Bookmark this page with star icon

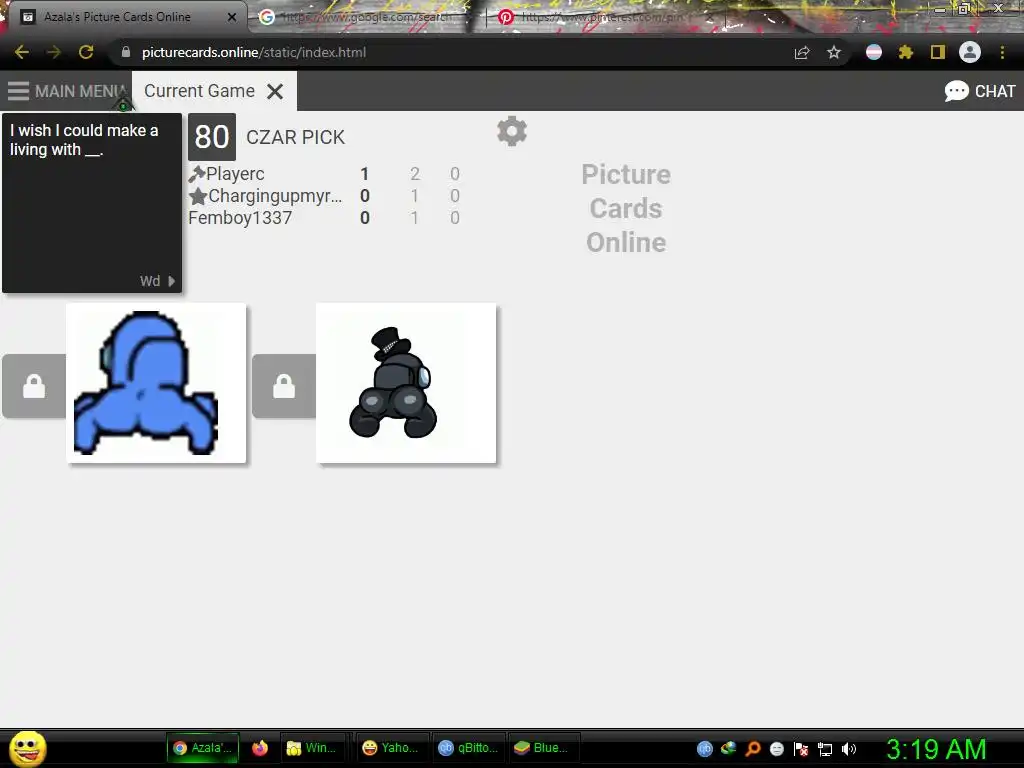[x=834, y=52]
